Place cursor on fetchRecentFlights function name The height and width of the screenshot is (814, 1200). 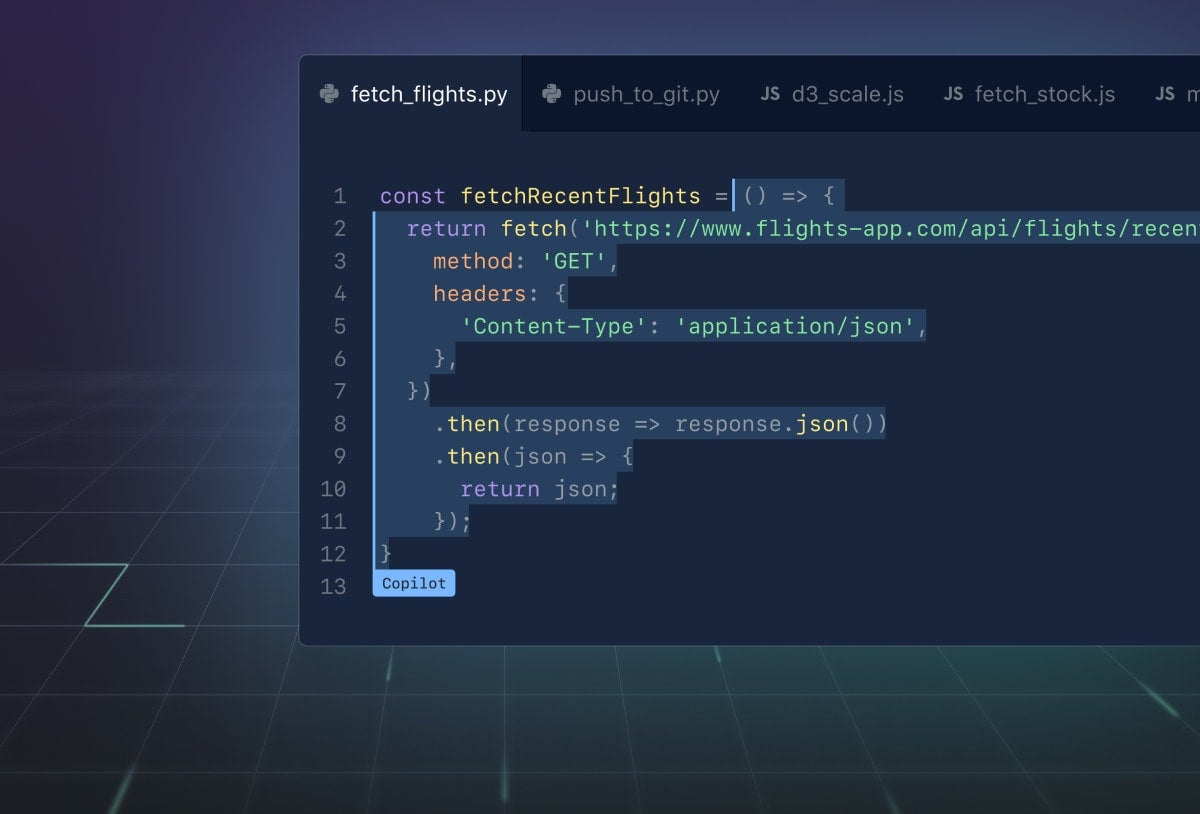pos(580,197)
